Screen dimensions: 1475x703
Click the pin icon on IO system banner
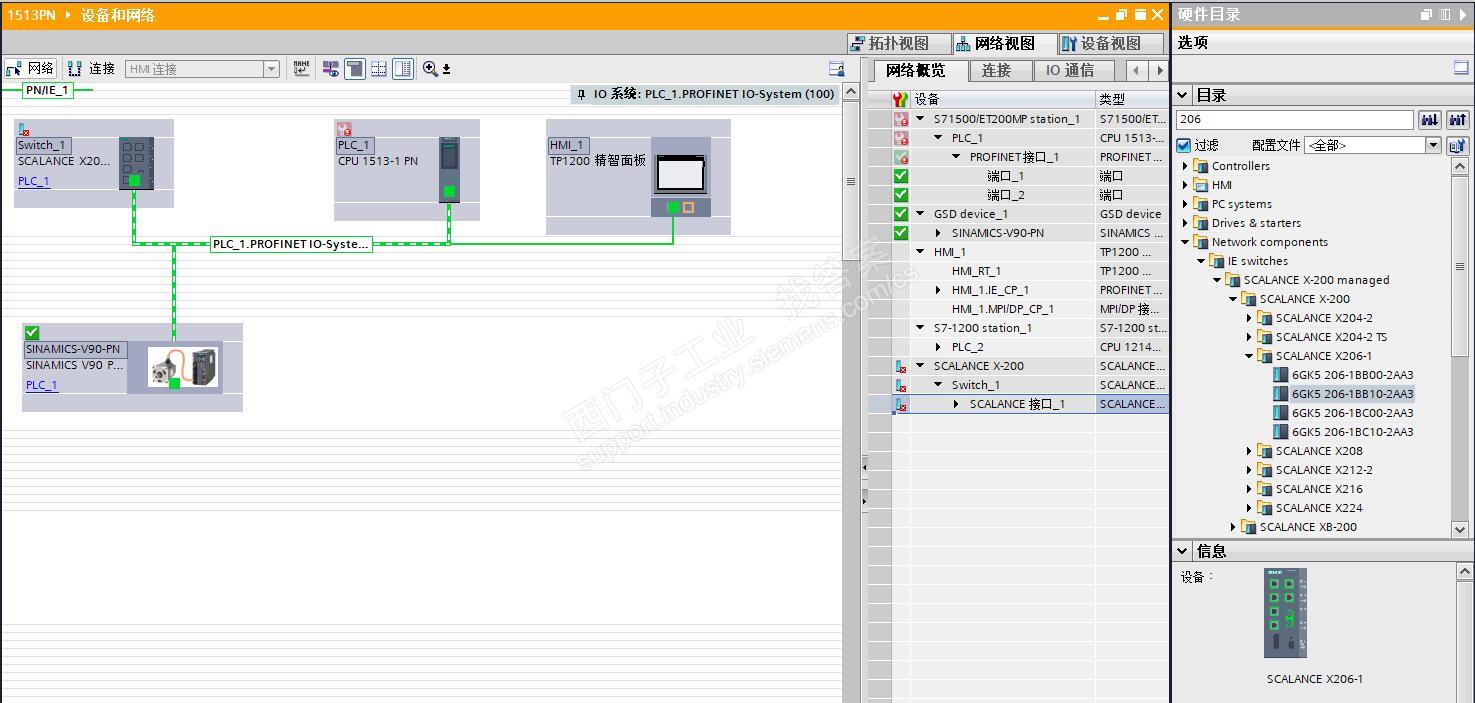point(581,94)
